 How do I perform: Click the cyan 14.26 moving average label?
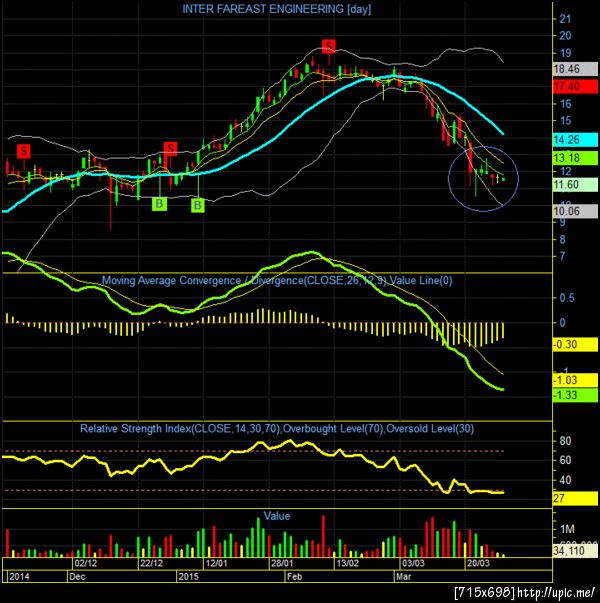tap(575, 140)
